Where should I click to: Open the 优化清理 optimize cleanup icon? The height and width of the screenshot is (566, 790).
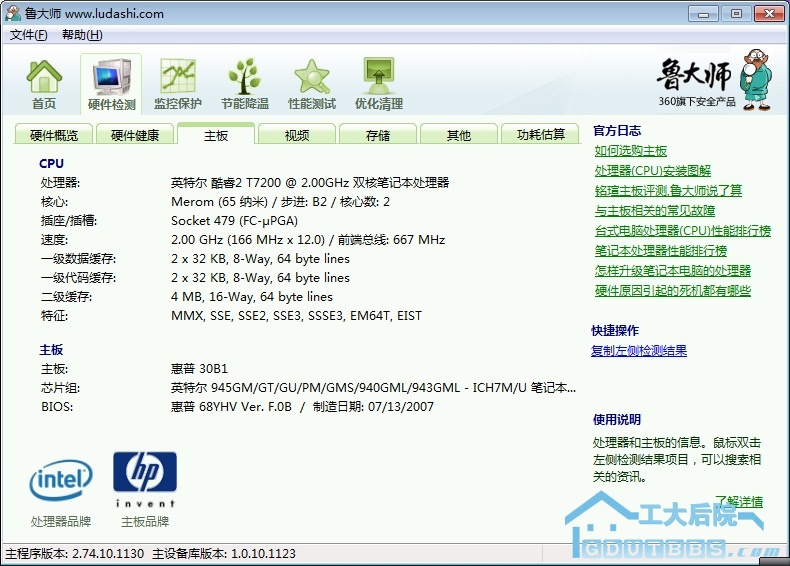378,85
